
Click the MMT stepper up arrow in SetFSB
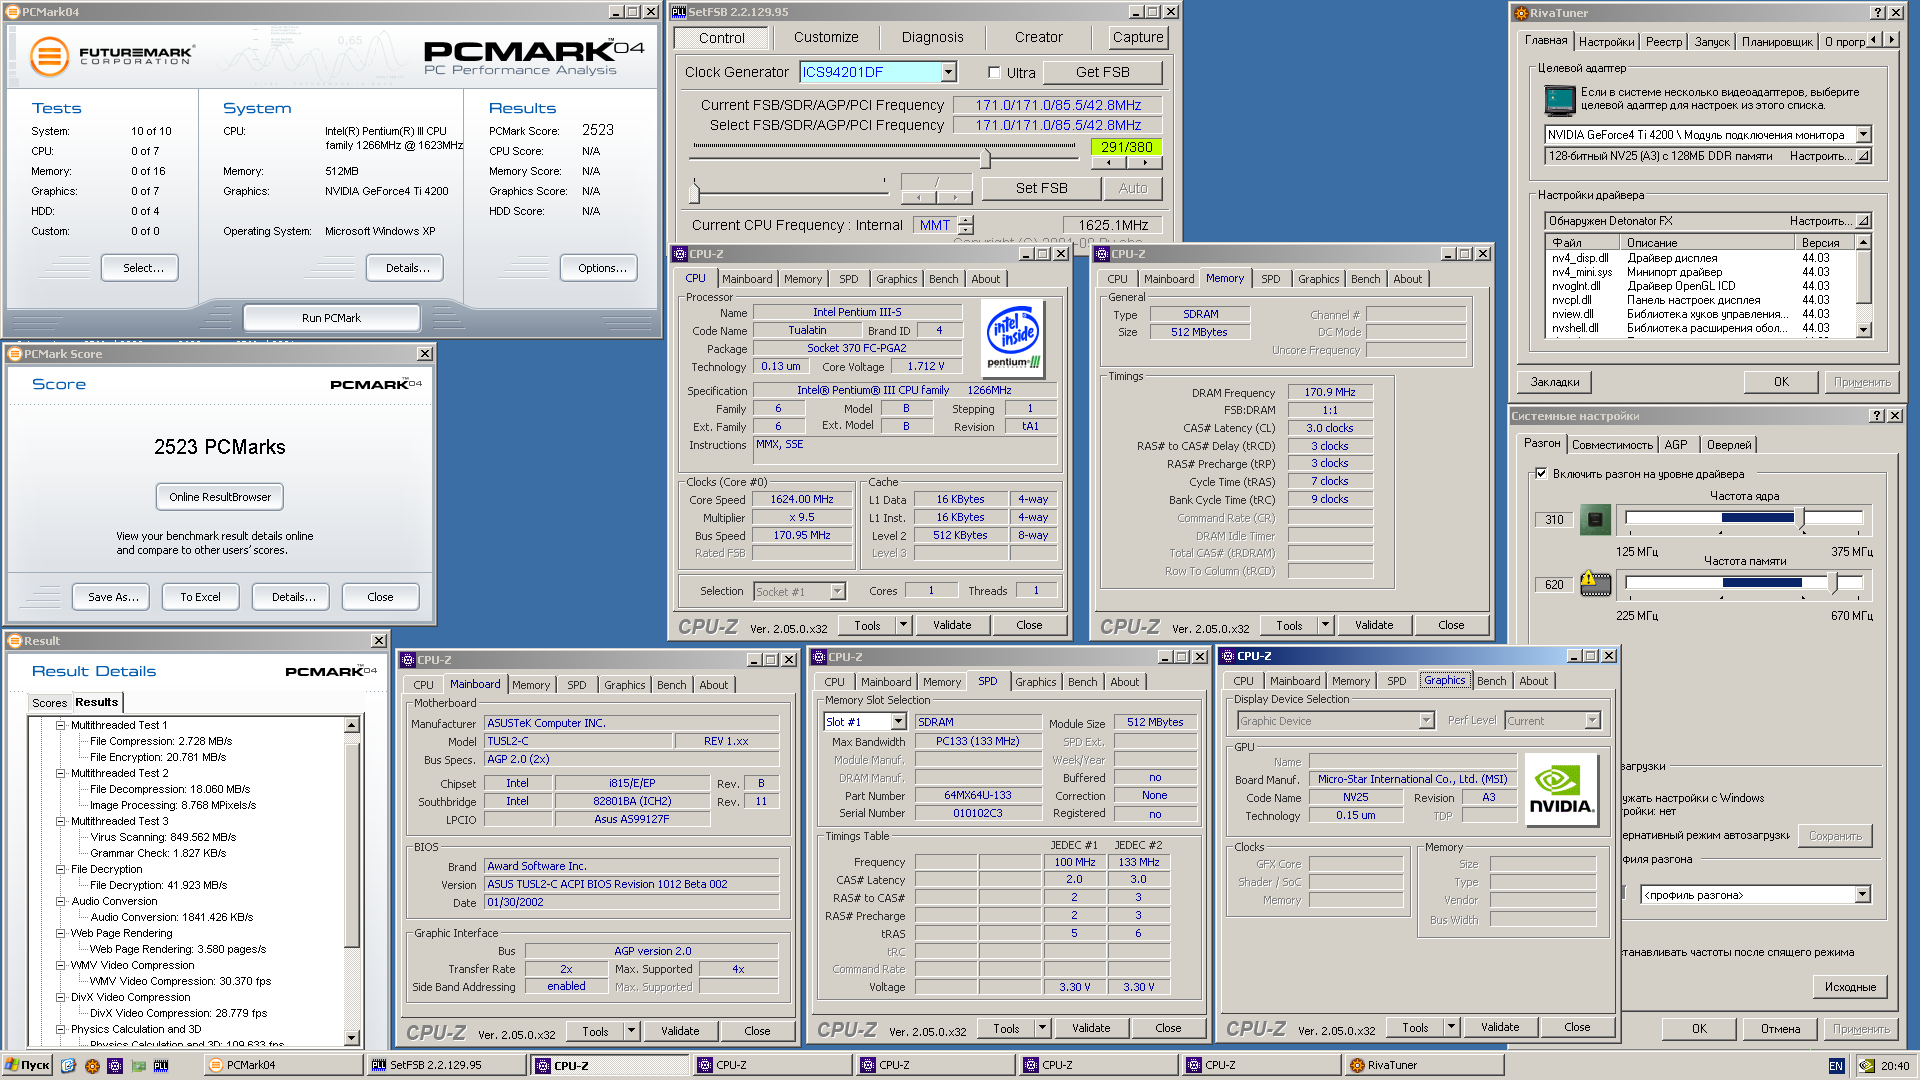(x=965, y=220)
